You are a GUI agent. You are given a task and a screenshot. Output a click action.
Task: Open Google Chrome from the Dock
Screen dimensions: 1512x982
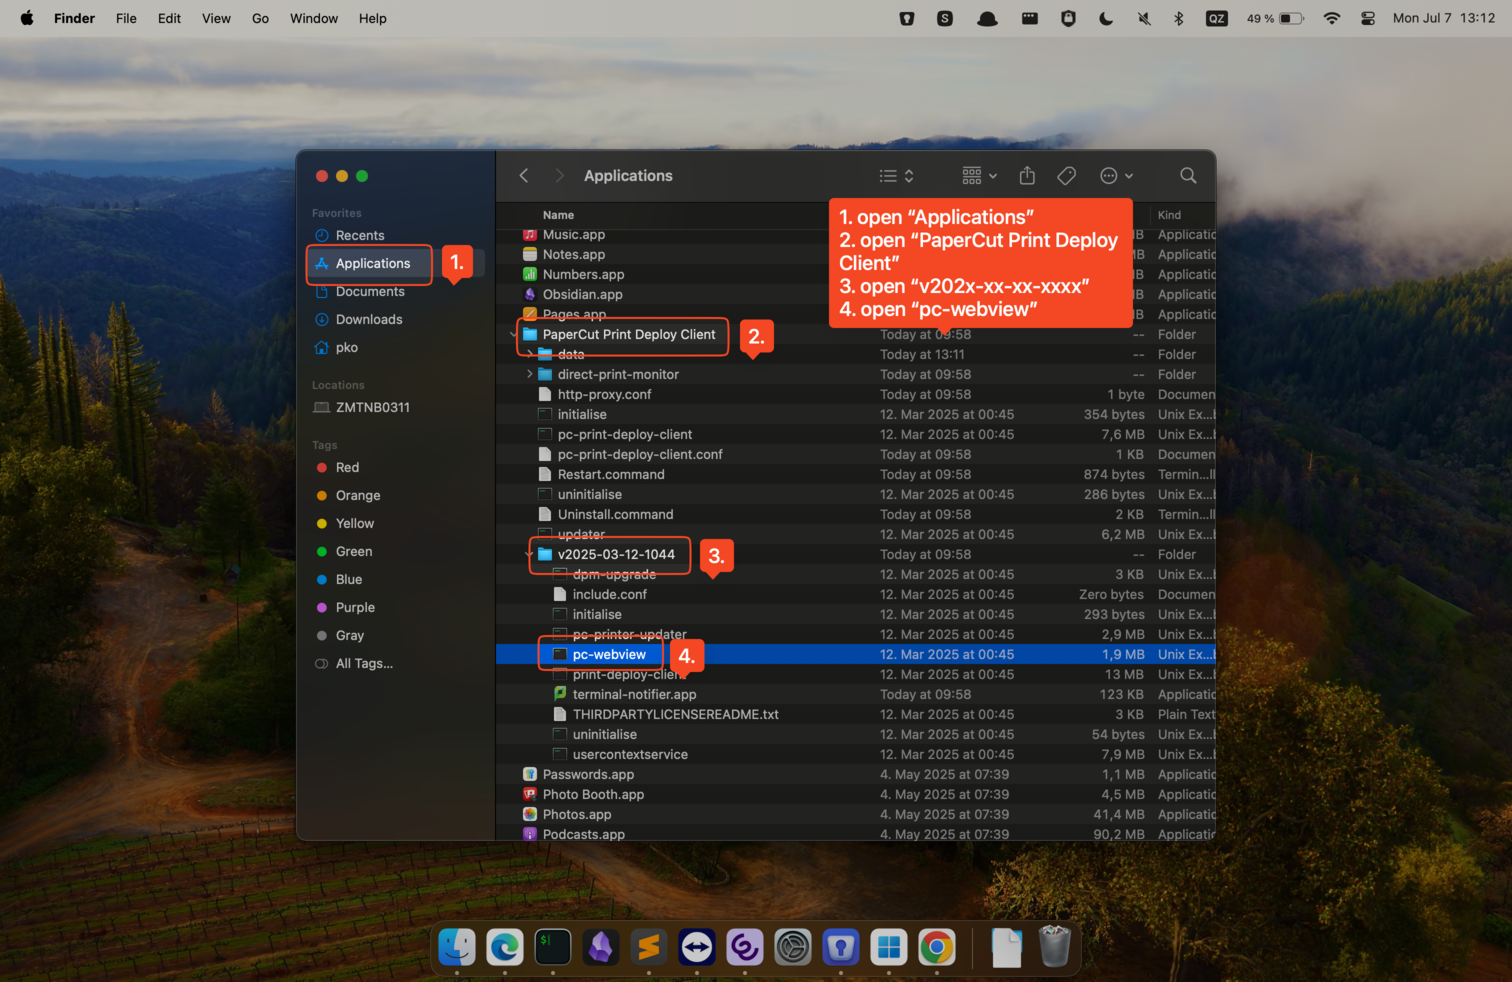click(x=937, y=947)
